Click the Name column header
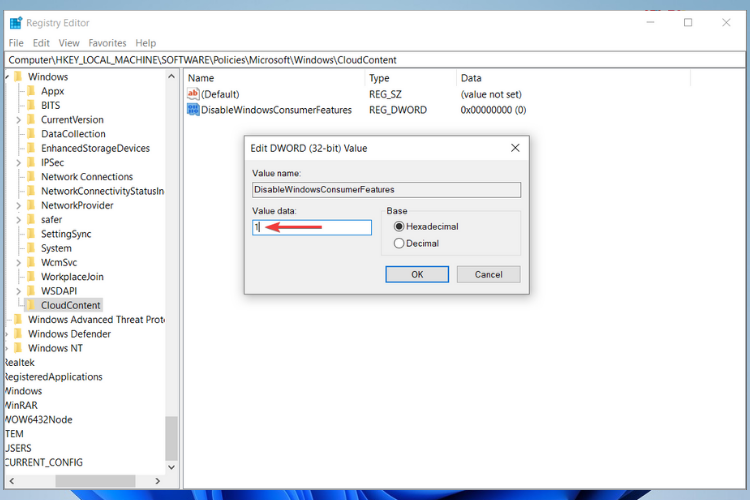750x500 pixels. tap(275, 78)
